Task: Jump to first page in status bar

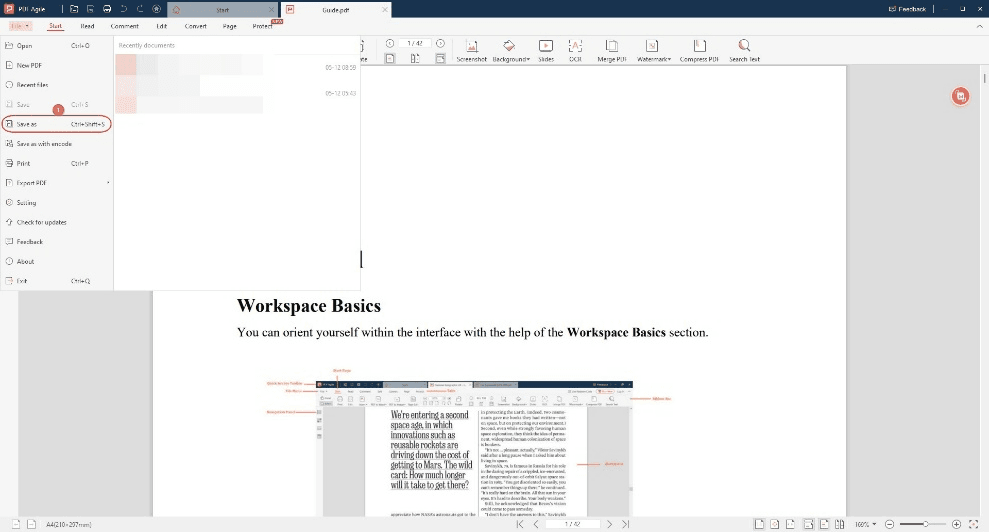Action: pyautogui.click(x=520, y=524)
